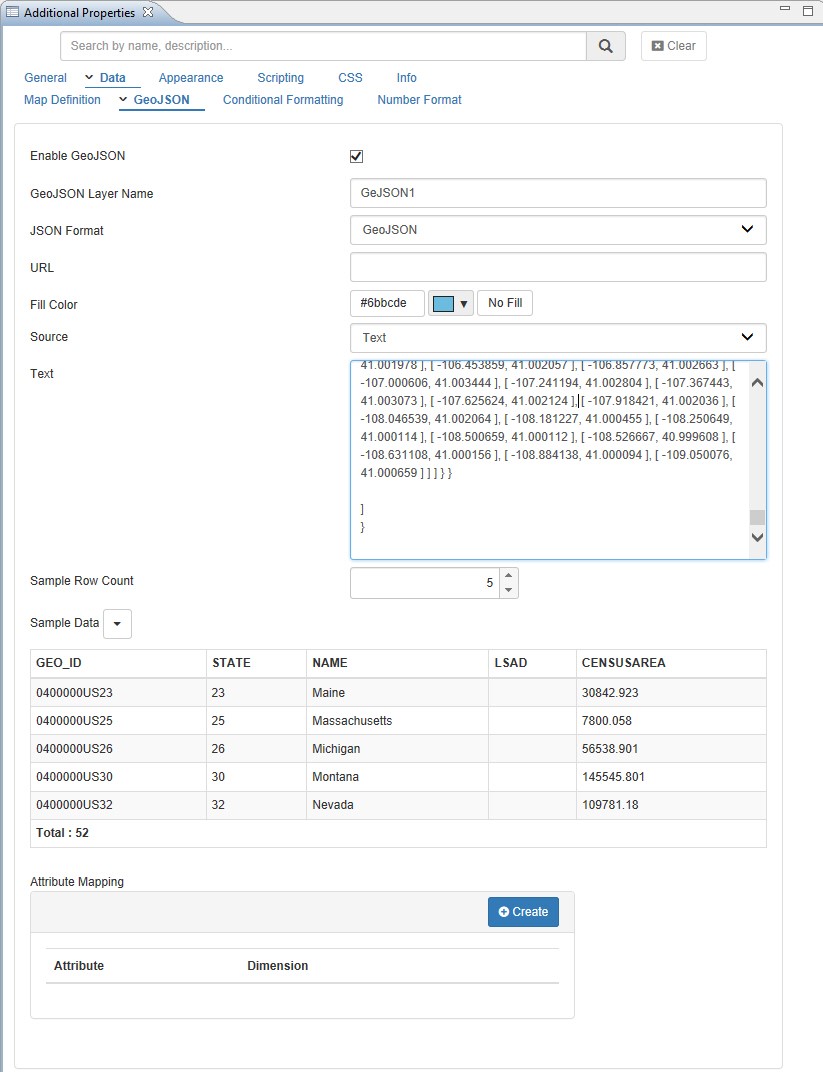Viewport: 823px width, 1072px height.
Task: Open the Conditional Formatting sub-tab
Action: pos(283,100)
